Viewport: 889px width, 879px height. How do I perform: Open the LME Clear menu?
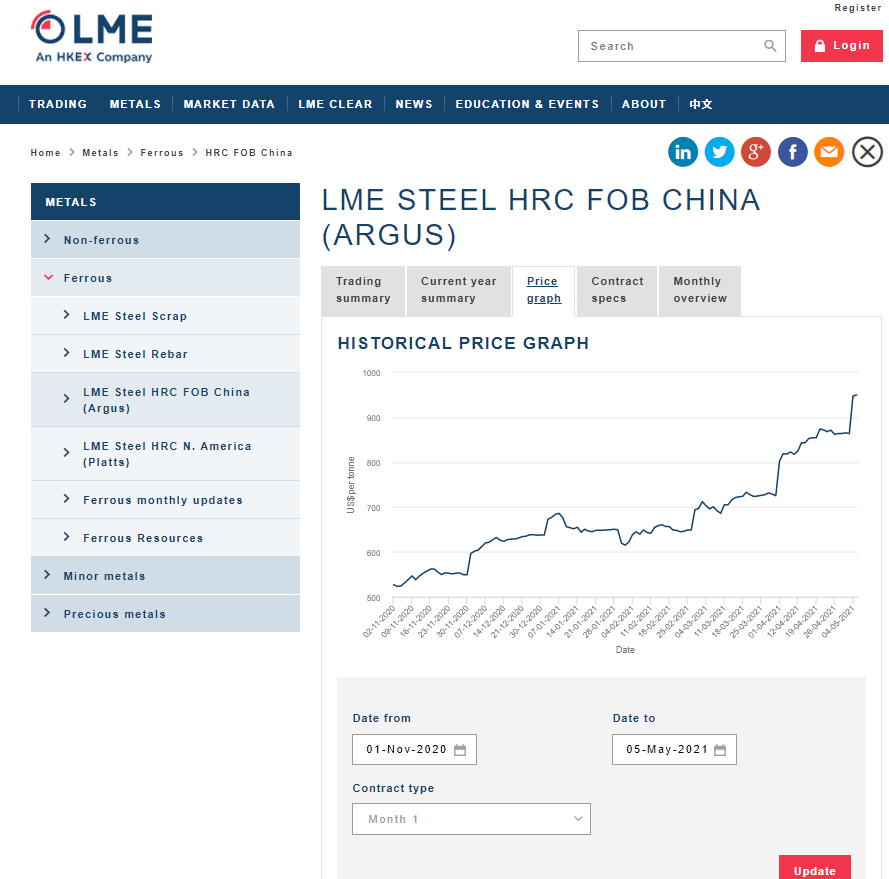coord(335,104)
